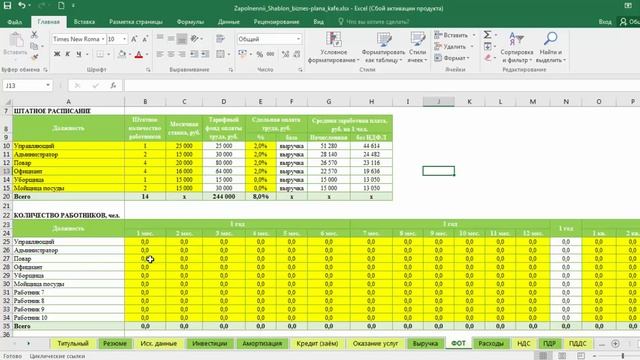Open the Файл menu
This screenshot has width=640, height=360.
pos(15,22)
